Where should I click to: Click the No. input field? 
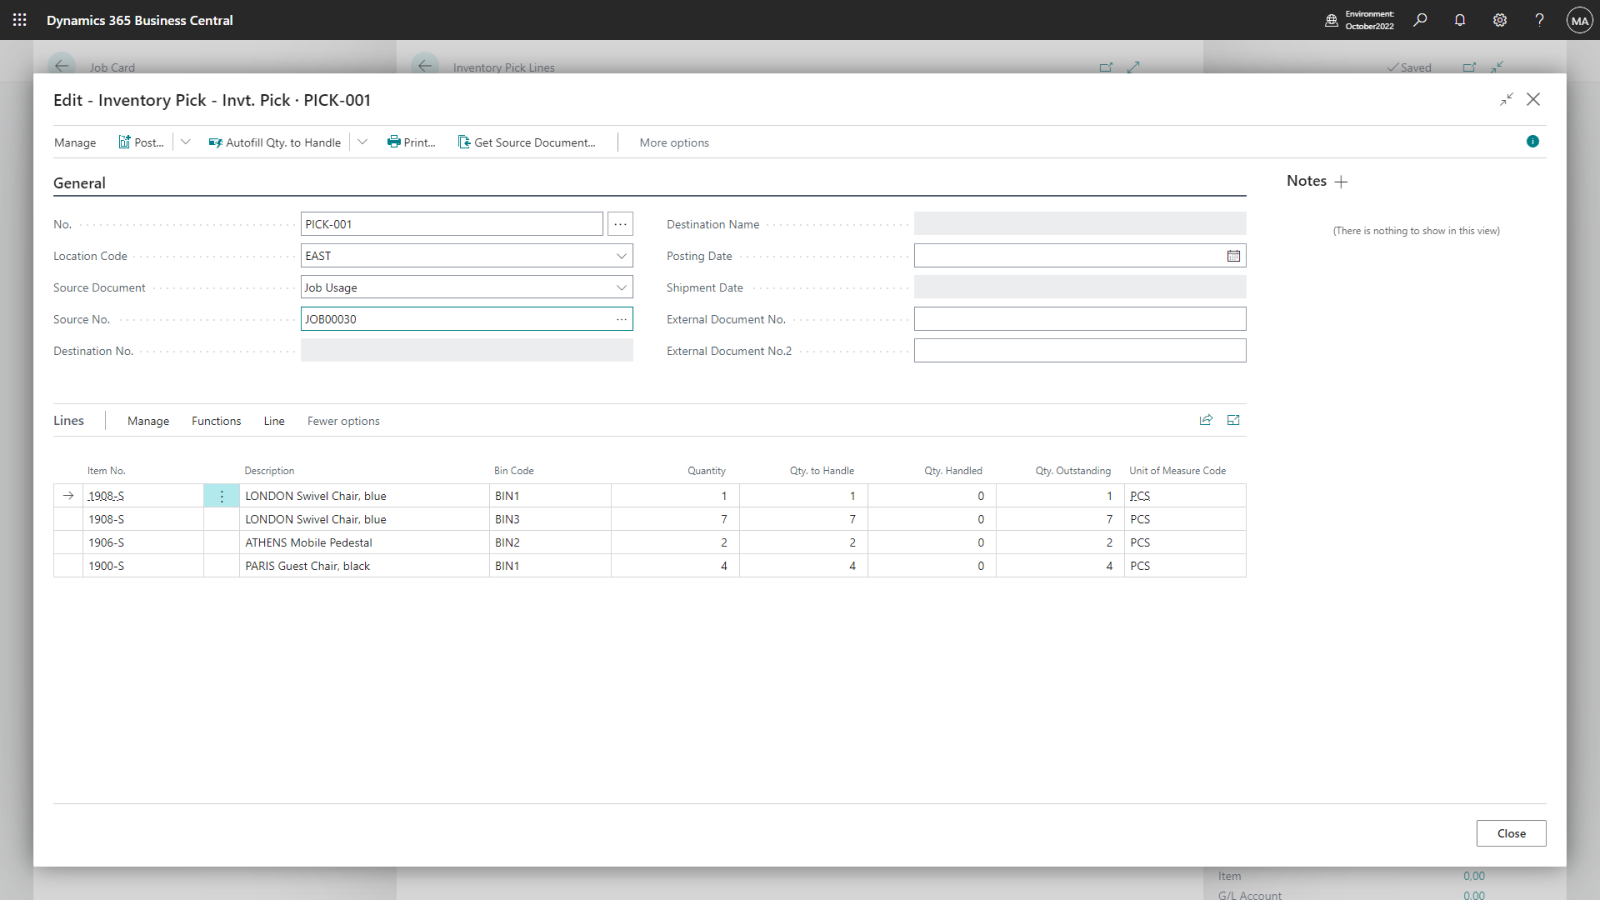pos(452,224)
